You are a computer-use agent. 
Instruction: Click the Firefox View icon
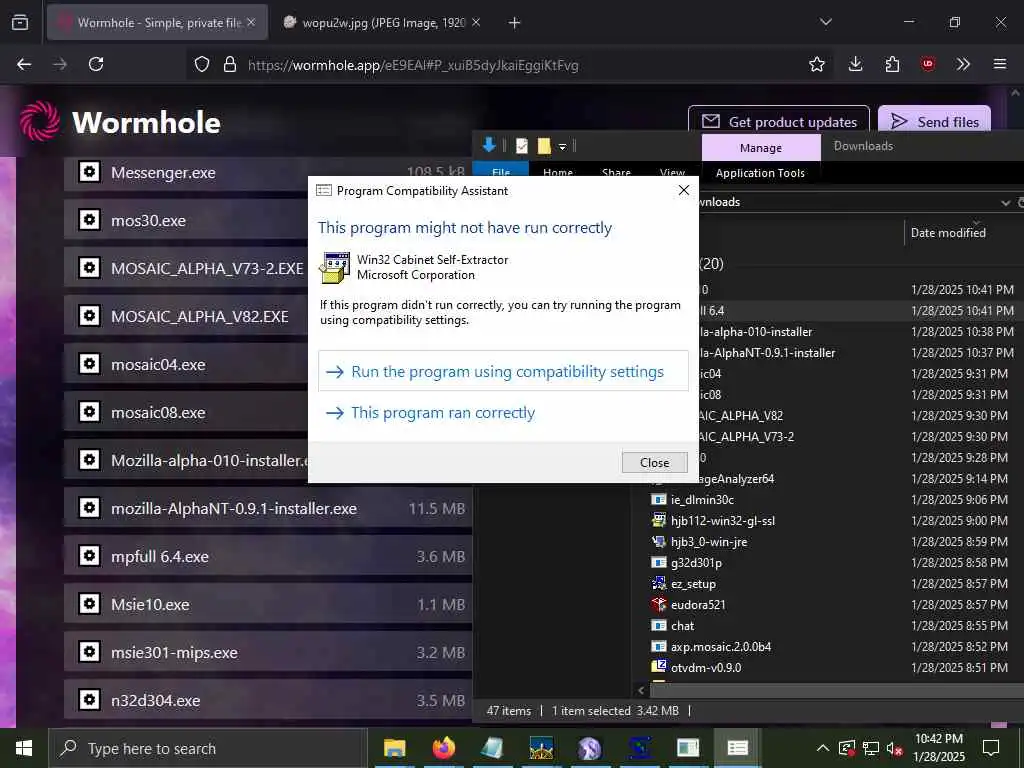[x=20, y=23]
